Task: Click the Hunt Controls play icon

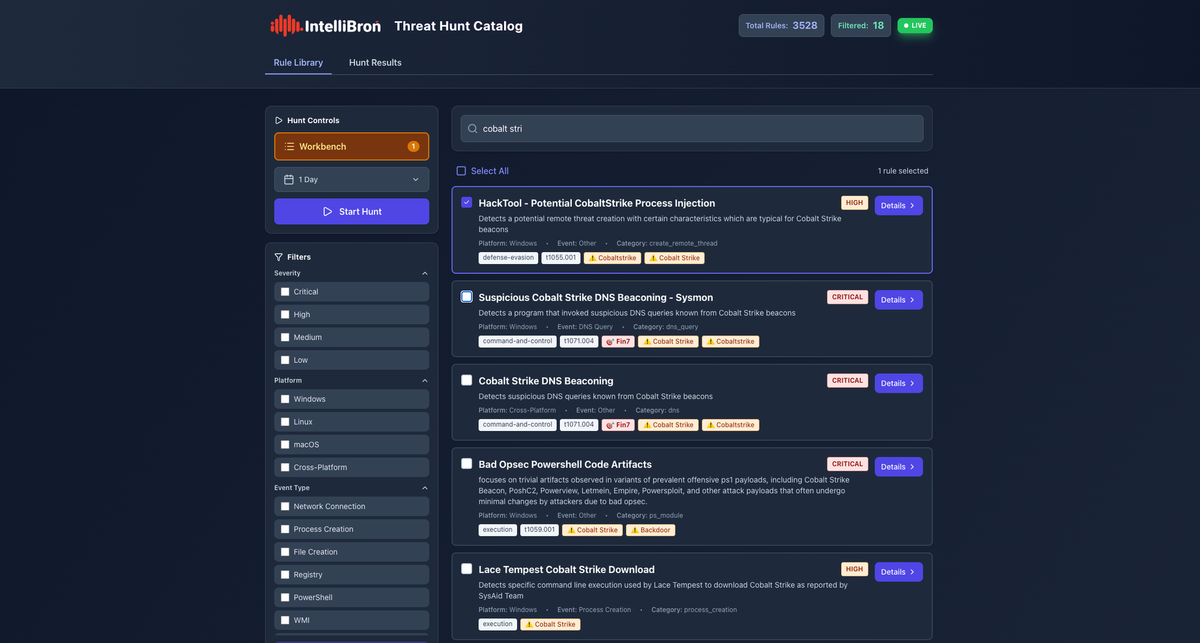Action: 279,120
